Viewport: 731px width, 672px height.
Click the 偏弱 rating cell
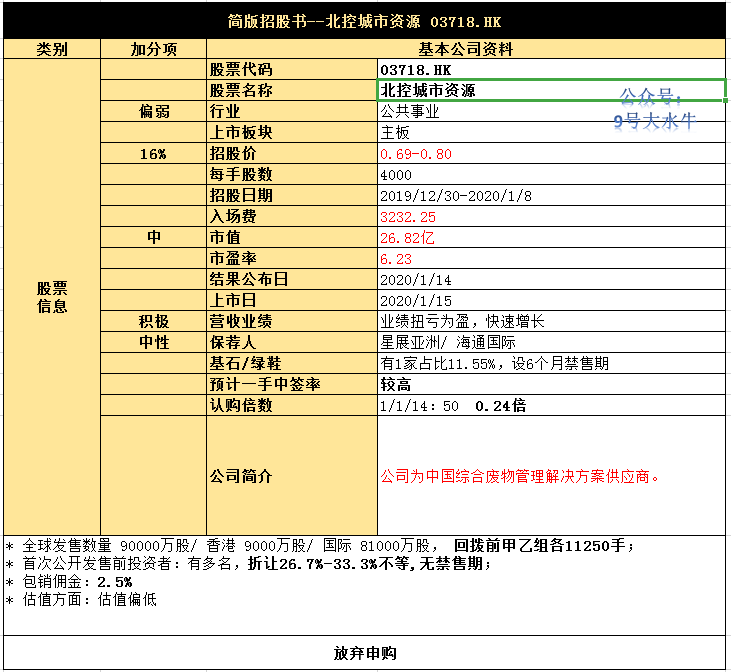coord(153,111)
